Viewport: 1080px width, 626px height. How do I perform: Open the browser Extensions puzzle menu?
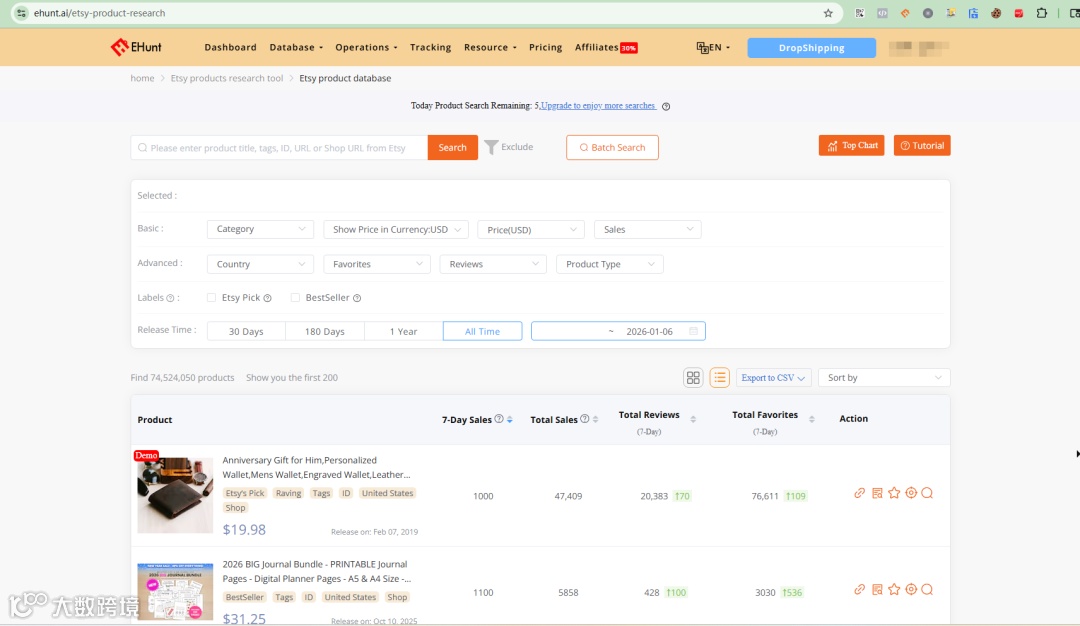pos(1041,13)
